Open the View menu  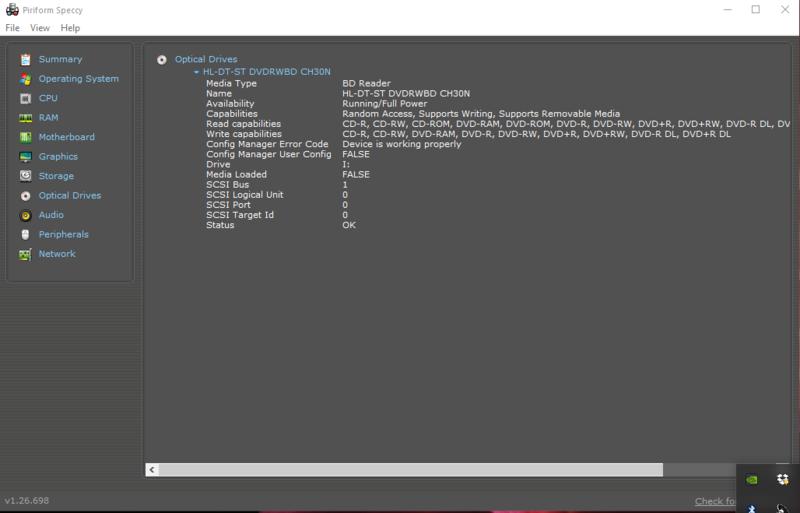[x=40, y=28]
